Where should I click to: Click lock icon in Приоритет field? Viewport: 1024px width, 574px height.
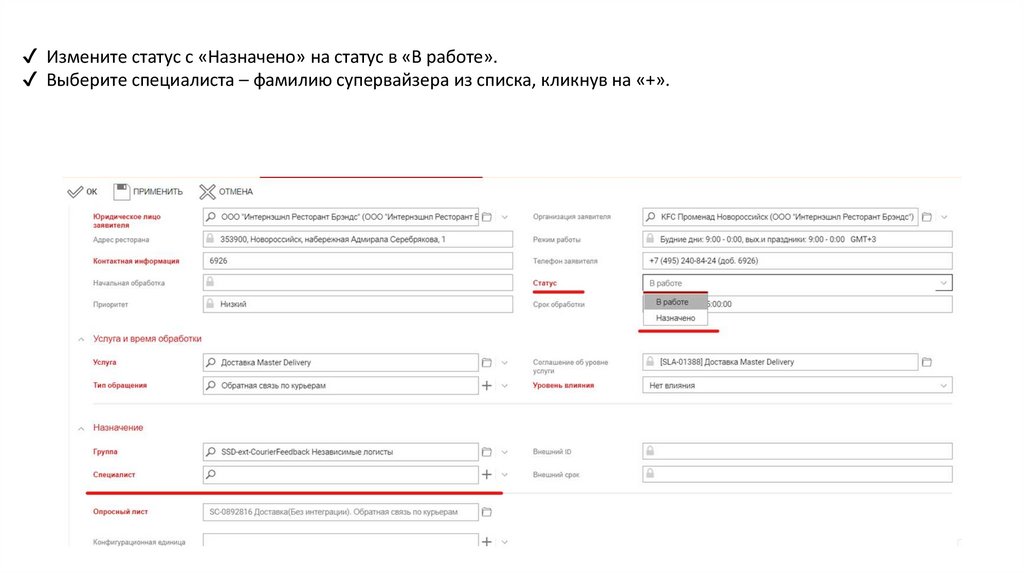pyautogui.click(x=210, y=304)
